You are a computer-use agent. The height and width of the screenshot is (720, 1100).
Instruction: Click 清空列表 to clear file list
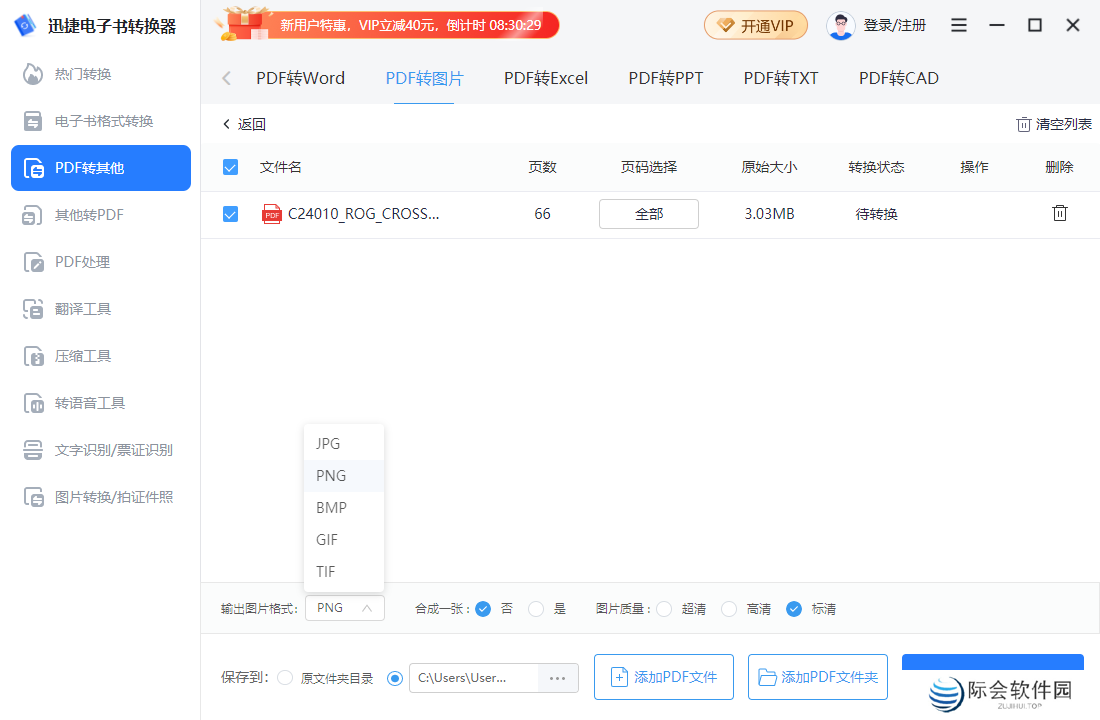coord(1052,124)
